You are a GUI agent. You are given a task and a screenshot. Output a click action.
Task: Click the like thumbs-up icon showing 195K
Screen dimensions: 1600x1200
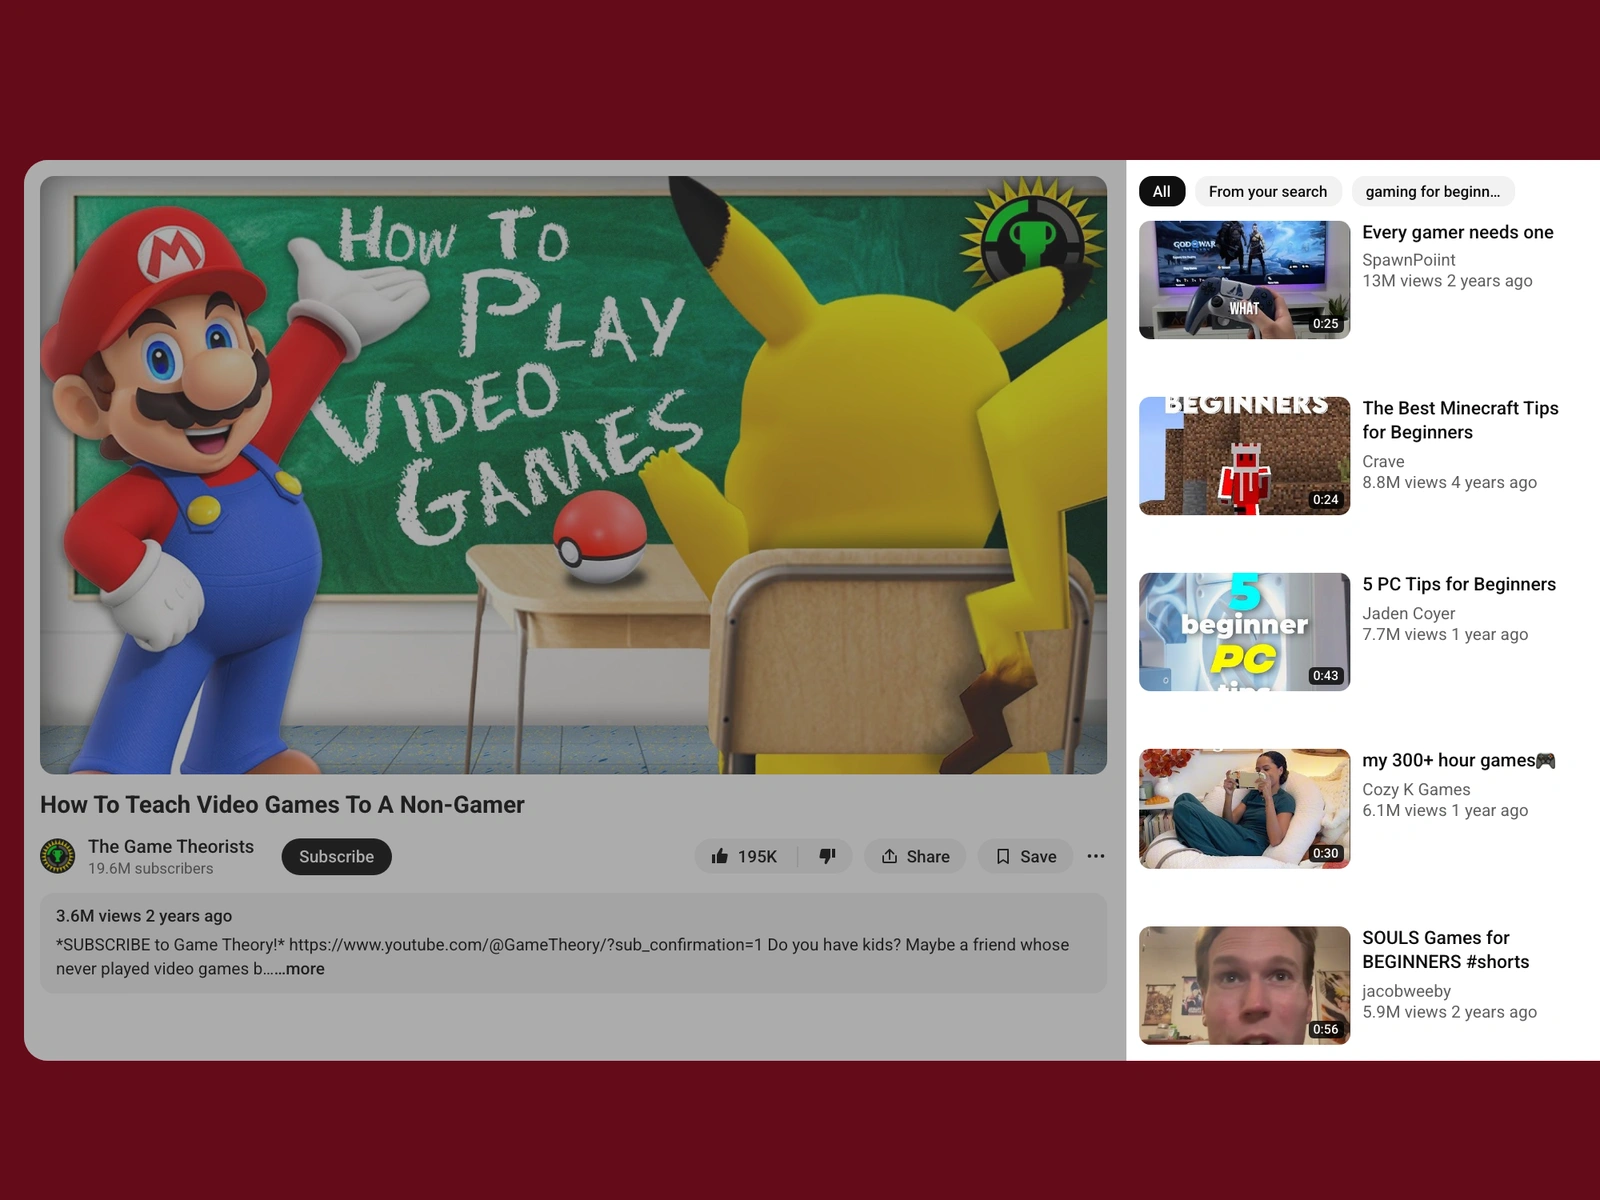tap(745, 856)
